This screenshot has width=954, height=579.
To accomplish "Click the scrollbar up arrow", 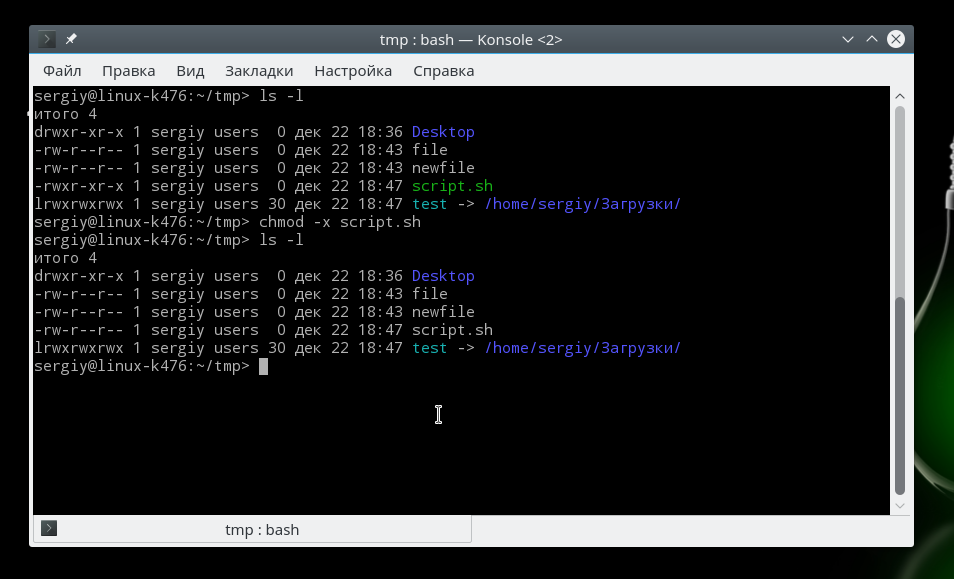I will 900,96.
